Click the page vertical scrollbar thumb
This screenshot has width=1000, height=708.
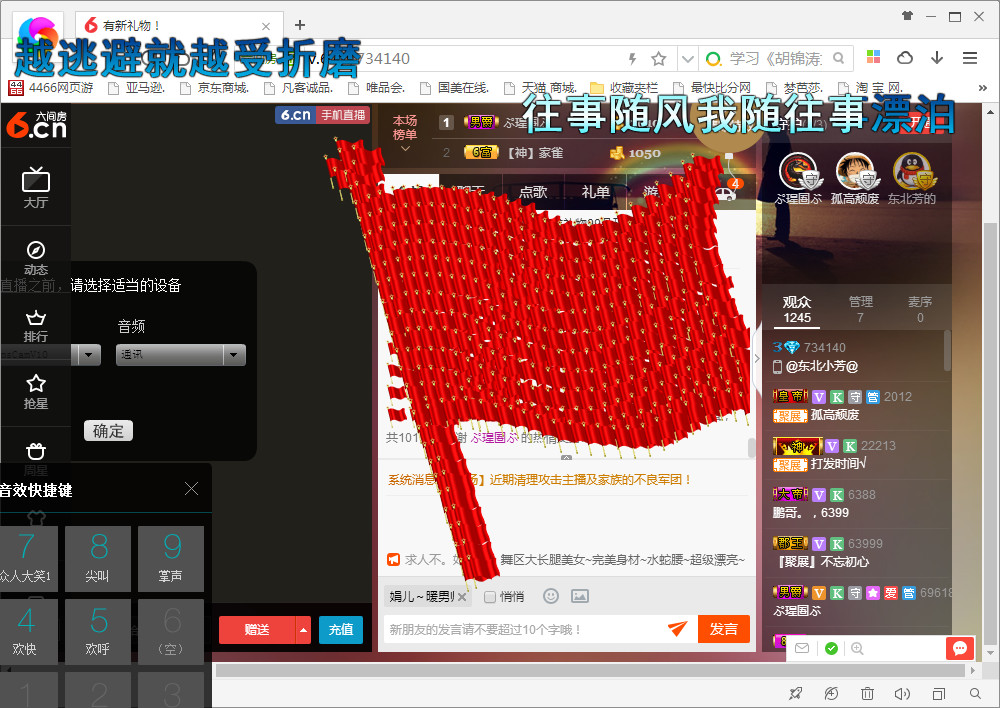990,434
